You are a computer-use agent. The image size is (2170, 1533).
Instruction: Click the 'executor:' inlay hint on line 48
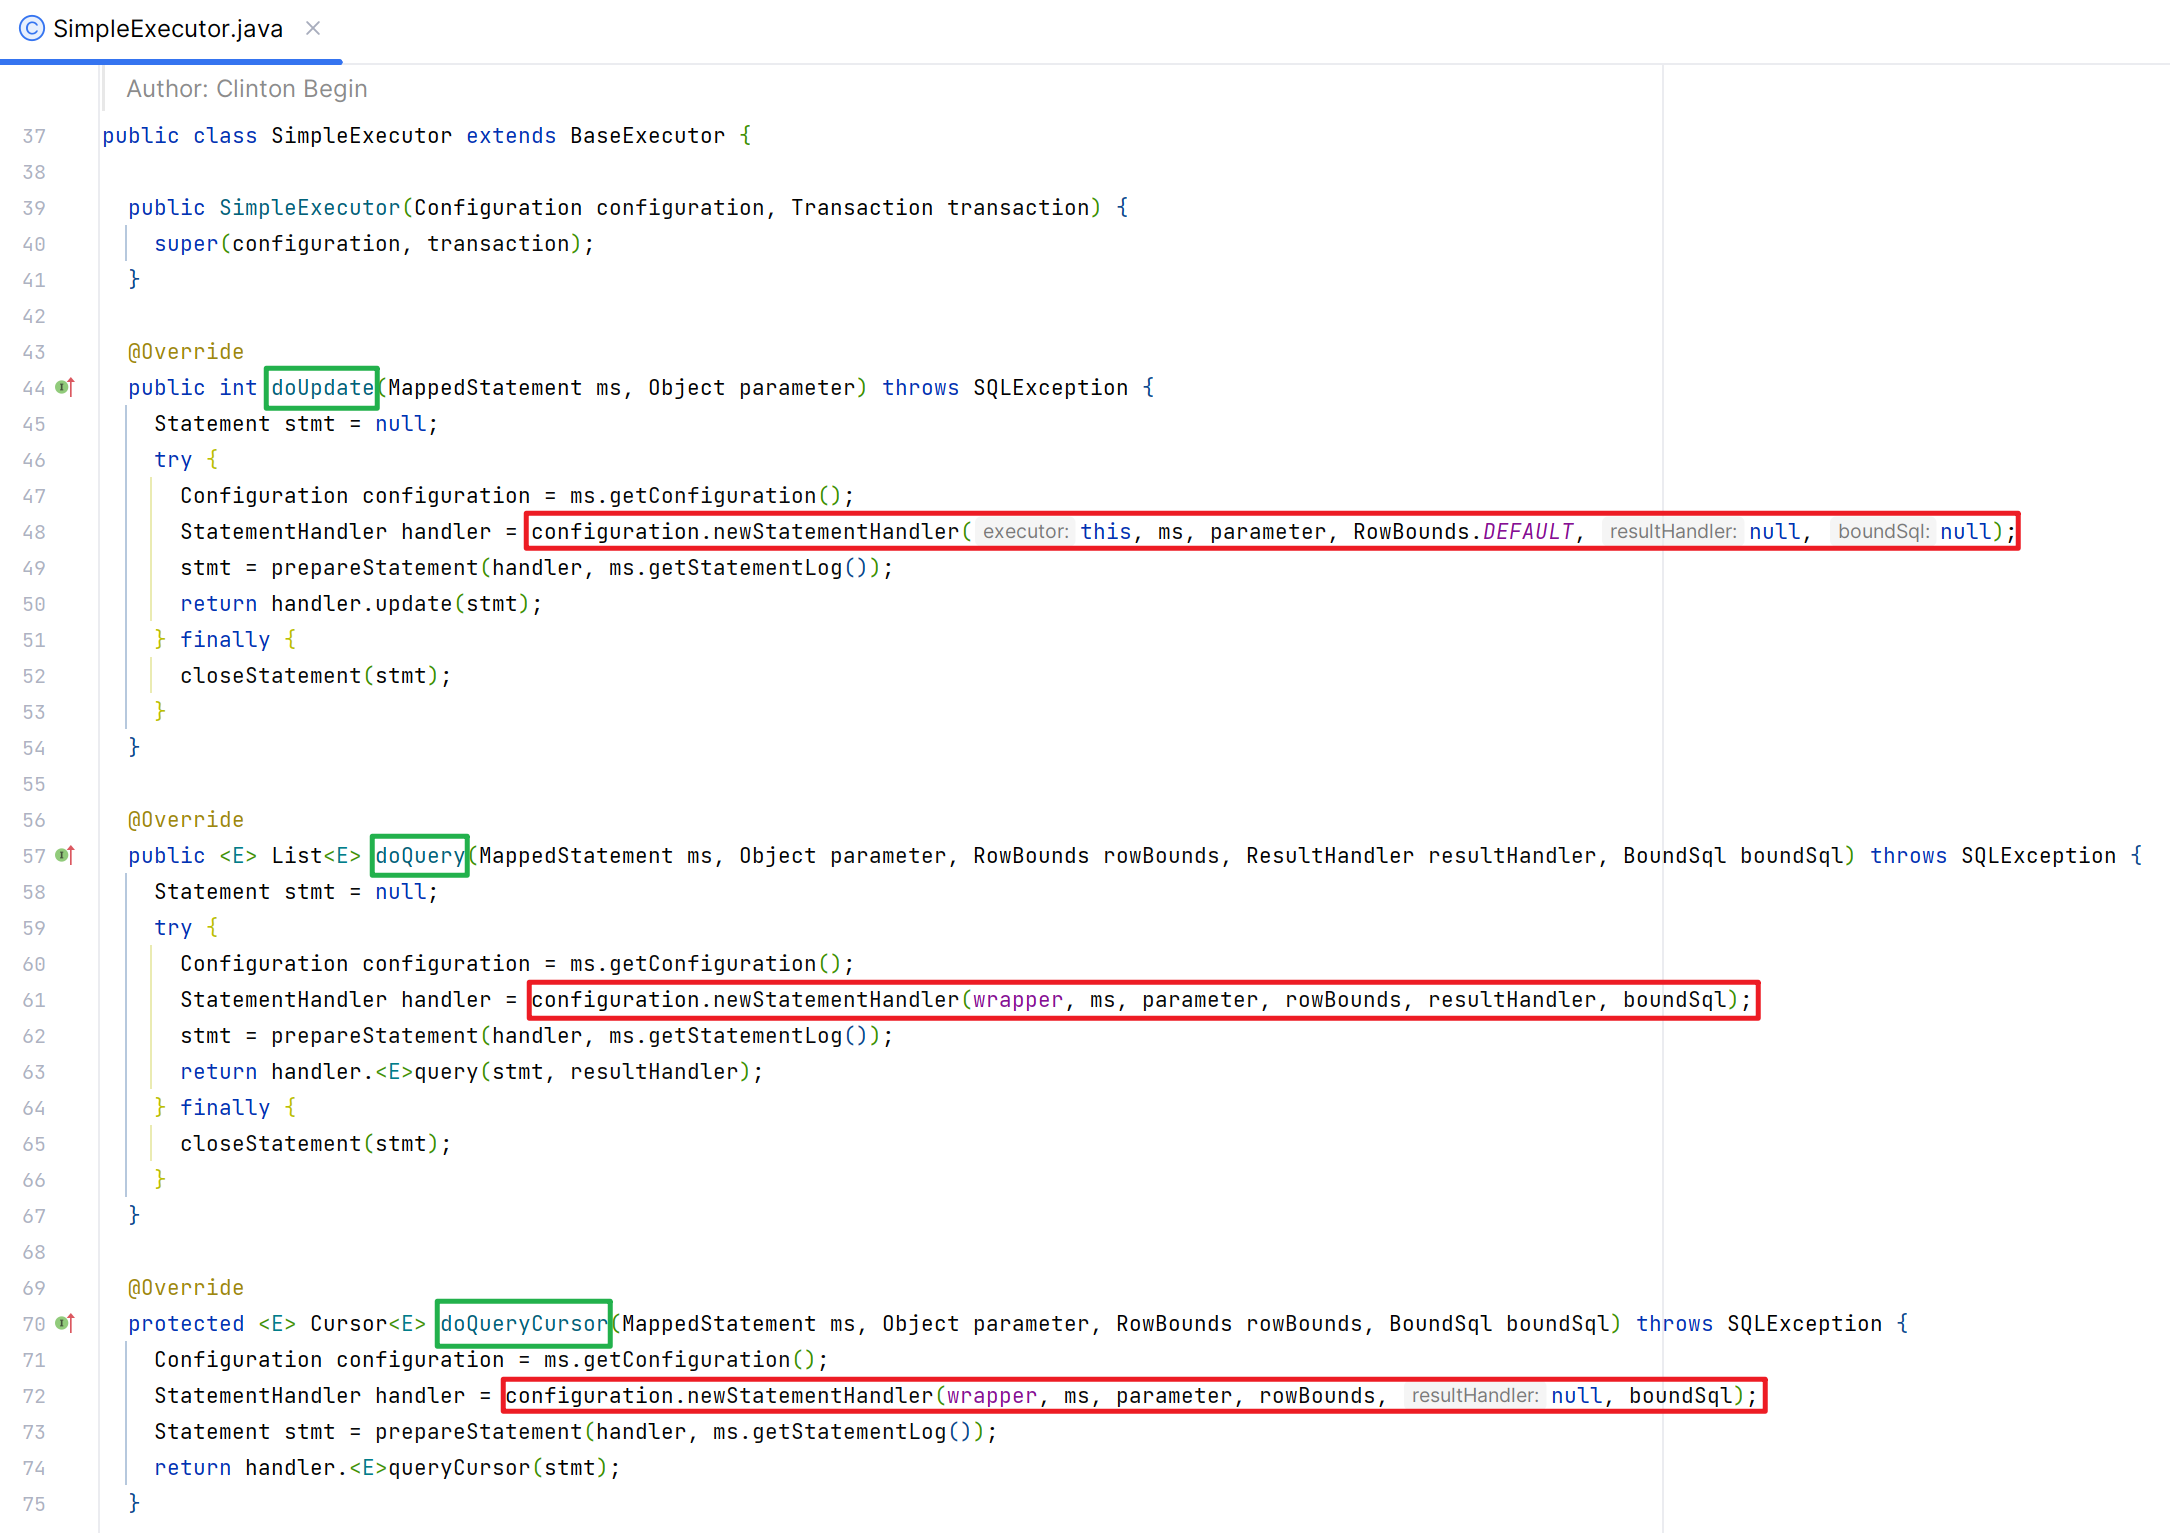tap(1025, 532)
